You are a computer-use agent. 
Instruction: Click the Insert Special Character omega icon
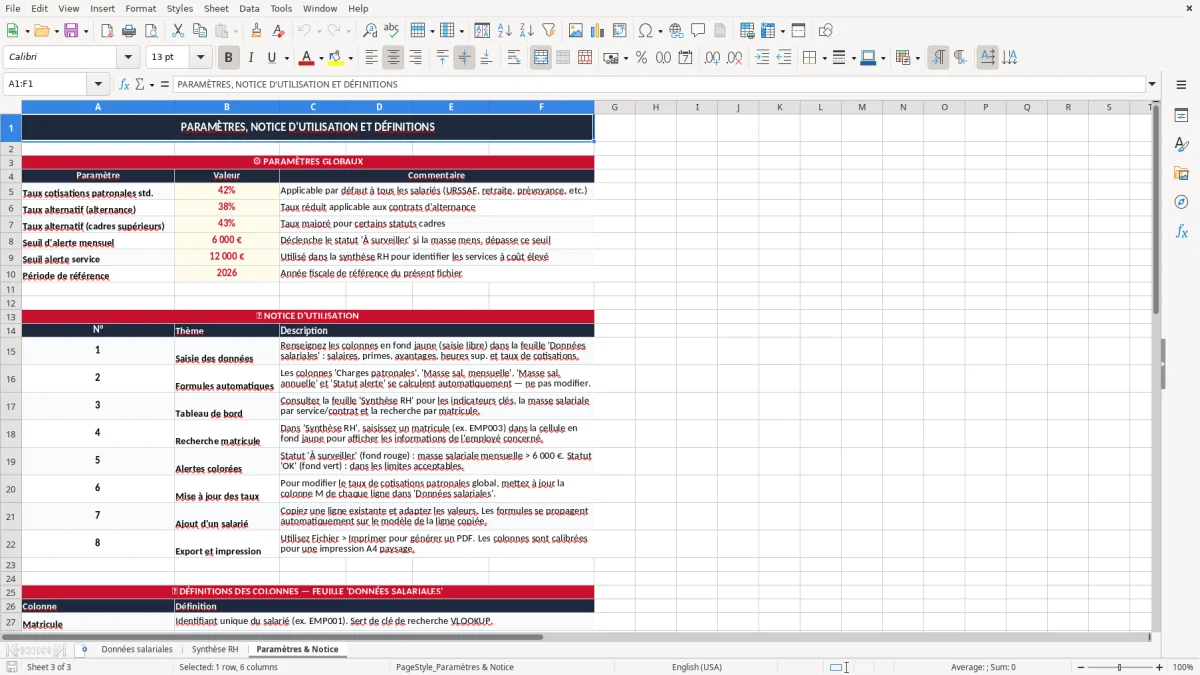(x=645, y=31)
